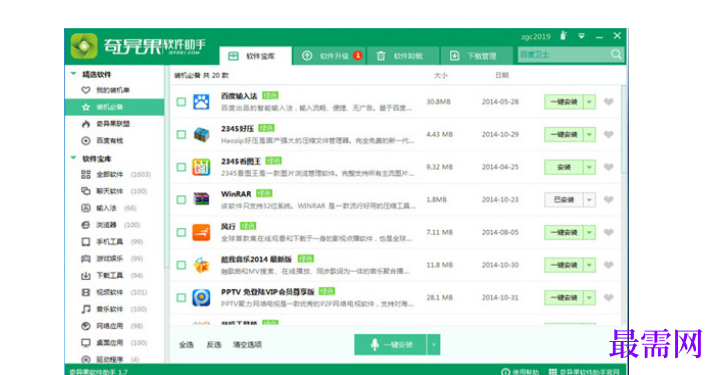This screenshot has width=721, height=375.
Task: Click the 奇异果 app logo
Action: click(84, 45)
